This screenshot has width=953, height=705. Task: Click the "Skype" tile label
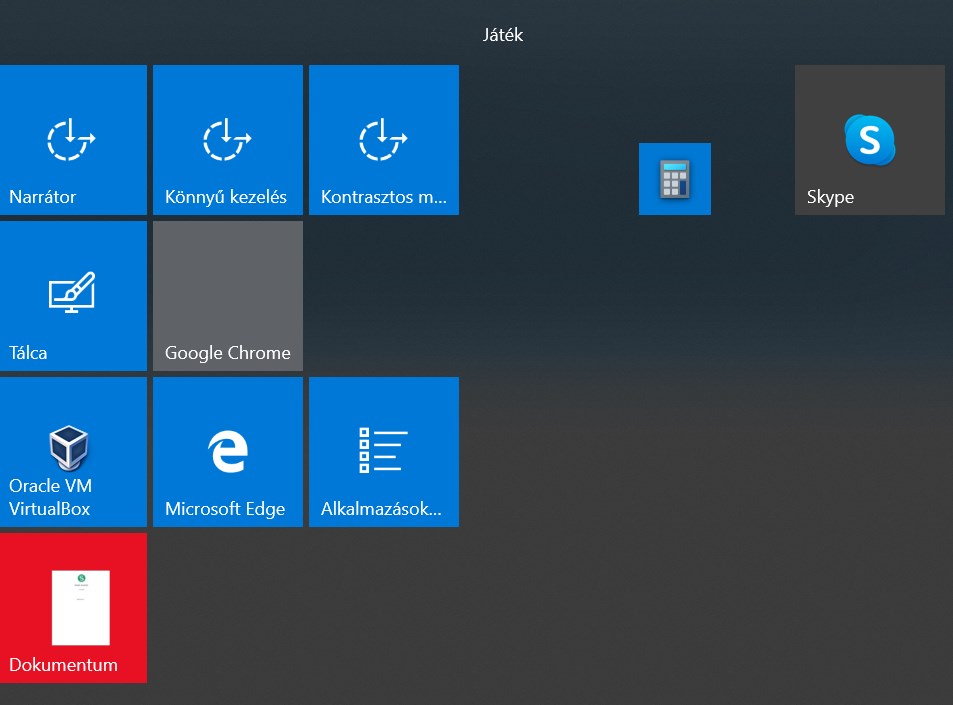830,197
